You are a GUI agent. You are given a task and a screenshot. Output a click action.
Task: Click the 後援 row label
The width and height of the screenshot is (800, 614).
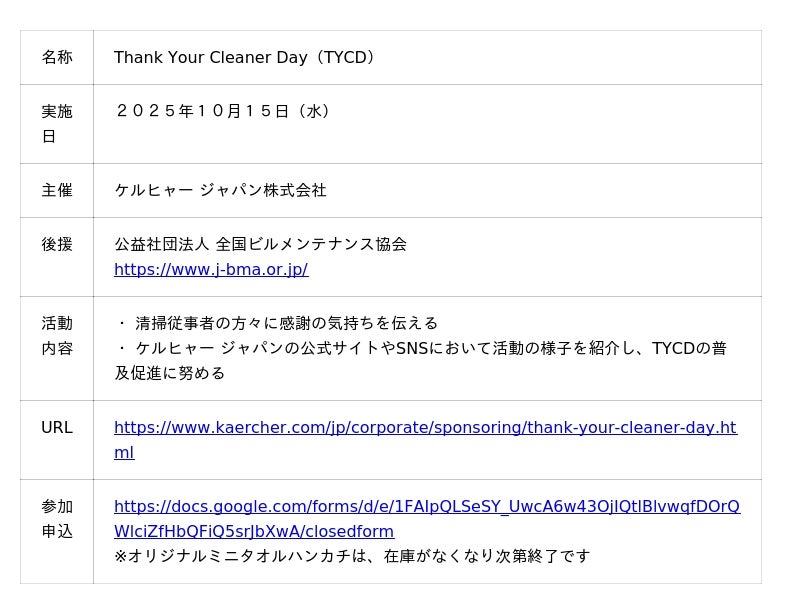57,245
